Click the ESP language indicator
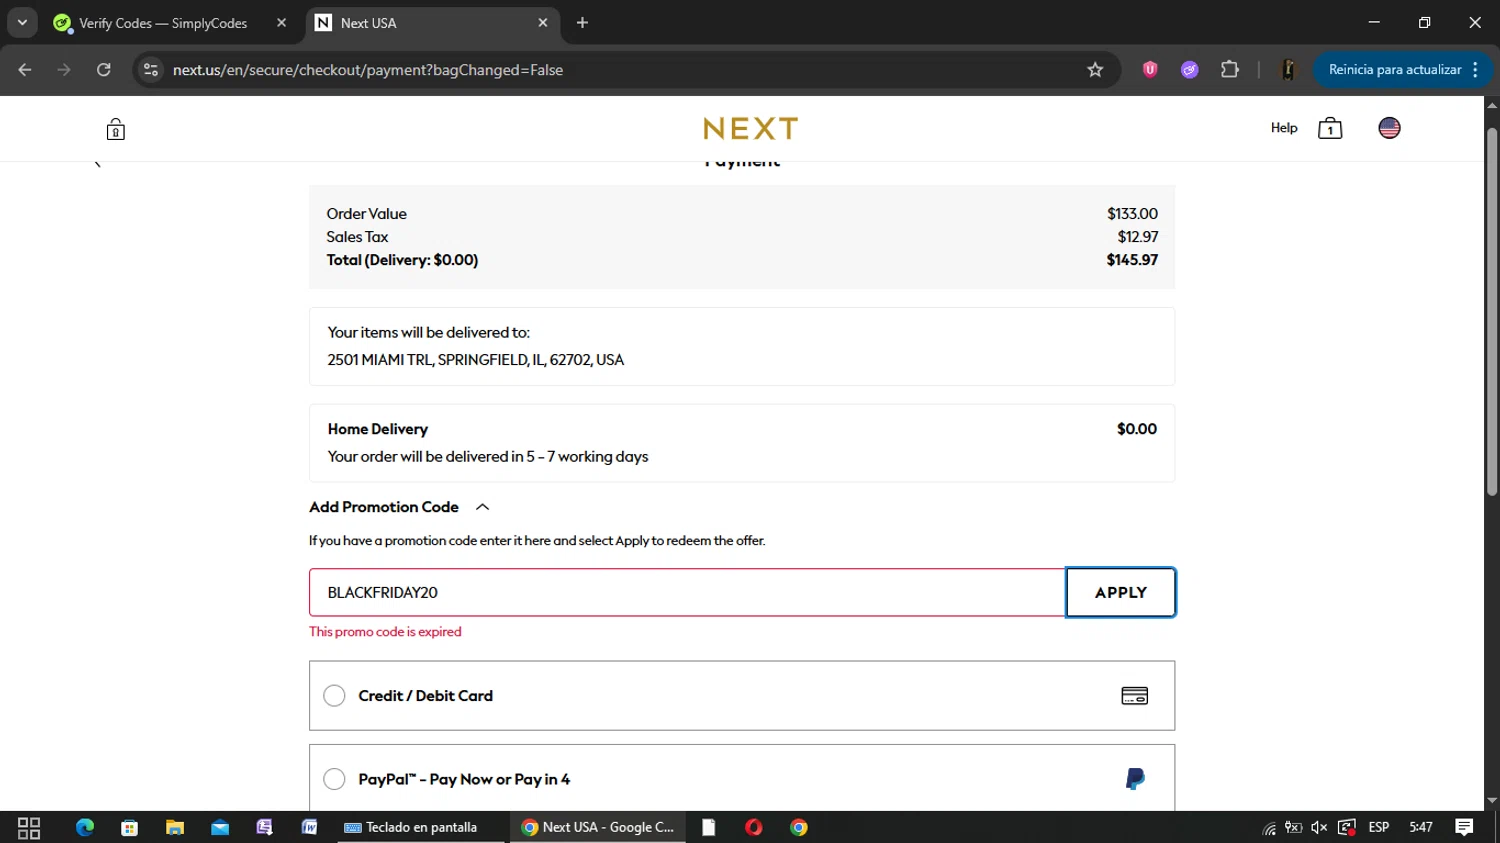This screenshot has width=1500, height=843. coord(1379,828)
